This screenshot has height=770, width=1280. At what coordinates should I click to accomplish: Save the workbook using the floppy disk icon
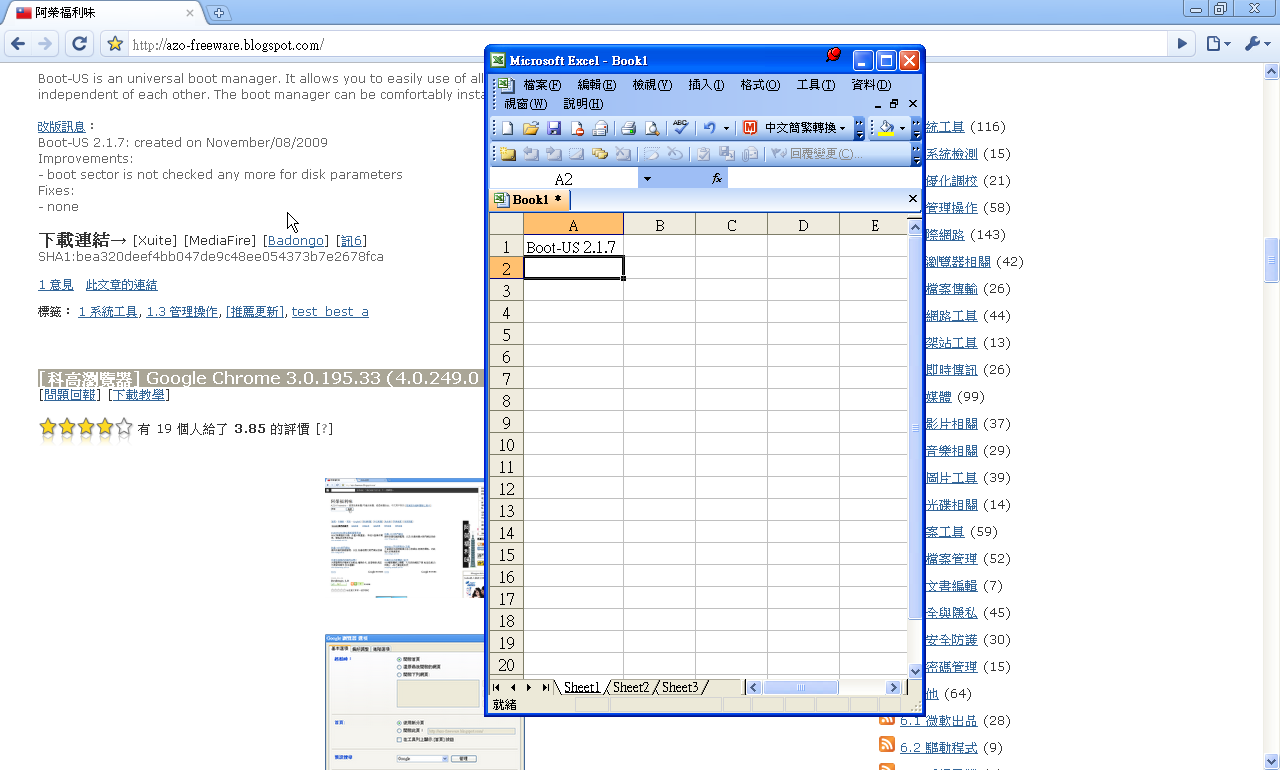(554, 128)
